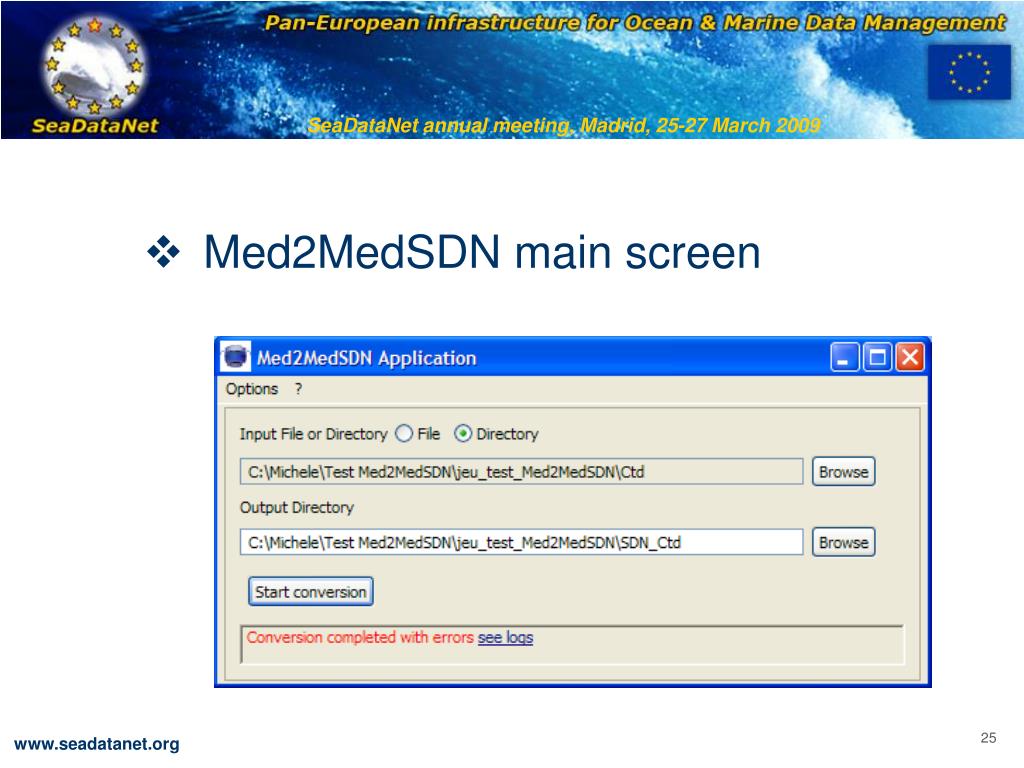This screenshot has height=768, width=1024.
Task: Maximize the Med2MedSDN Application window
Action: (877, 357)
